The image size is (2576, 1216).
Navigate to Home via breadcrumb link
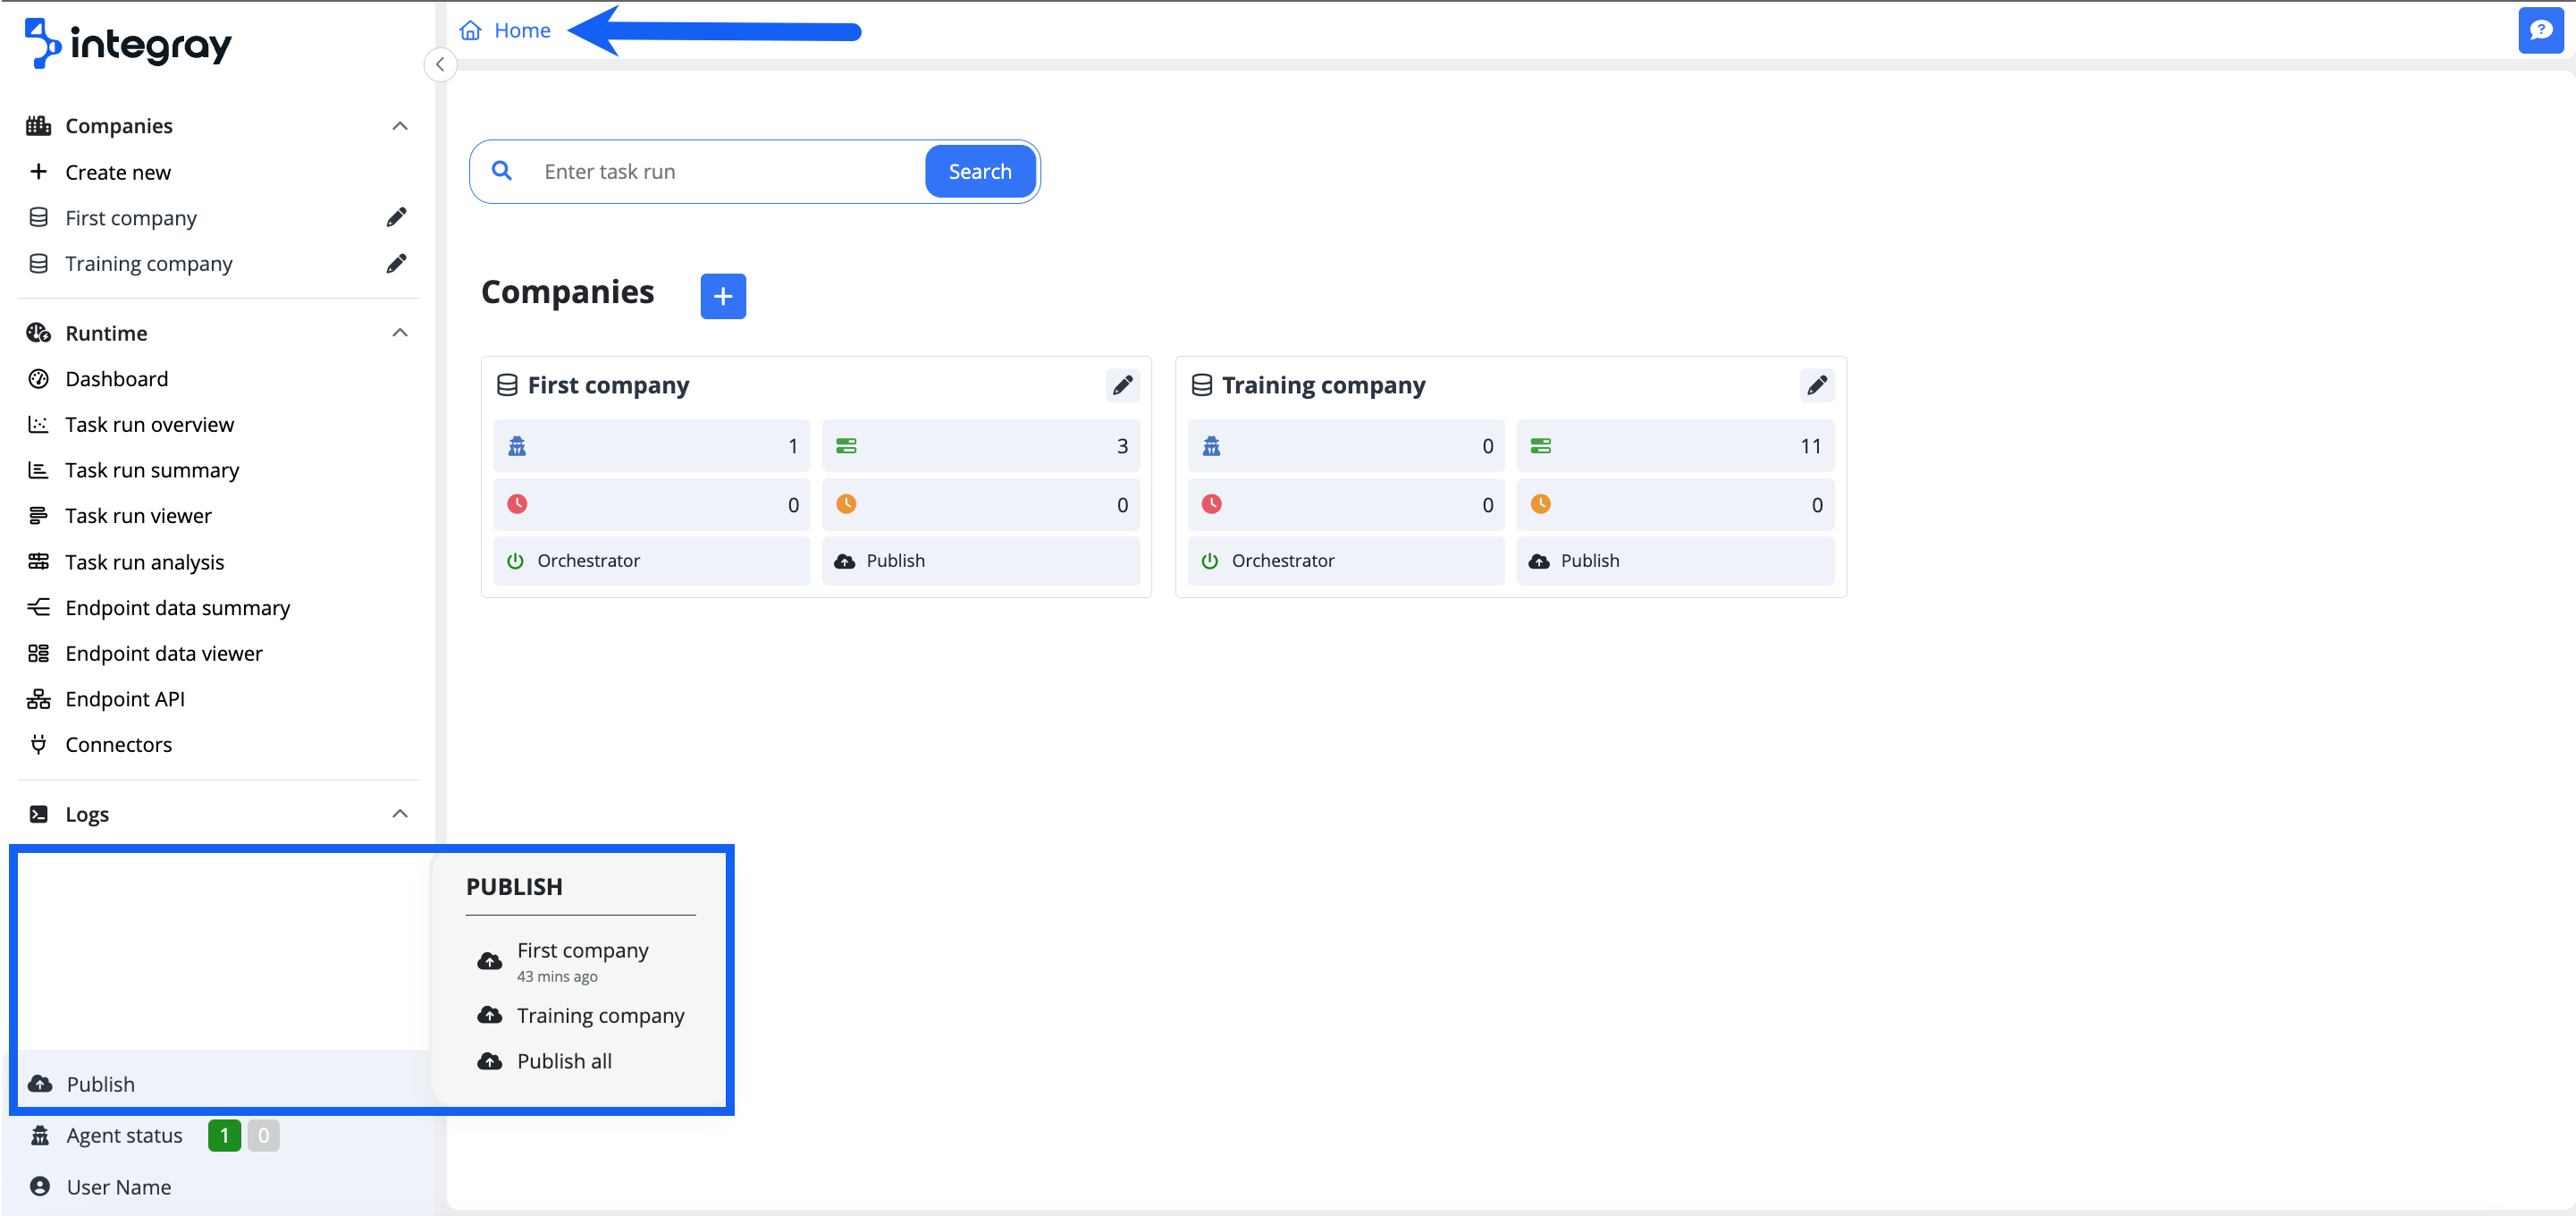tap(521, 30)
